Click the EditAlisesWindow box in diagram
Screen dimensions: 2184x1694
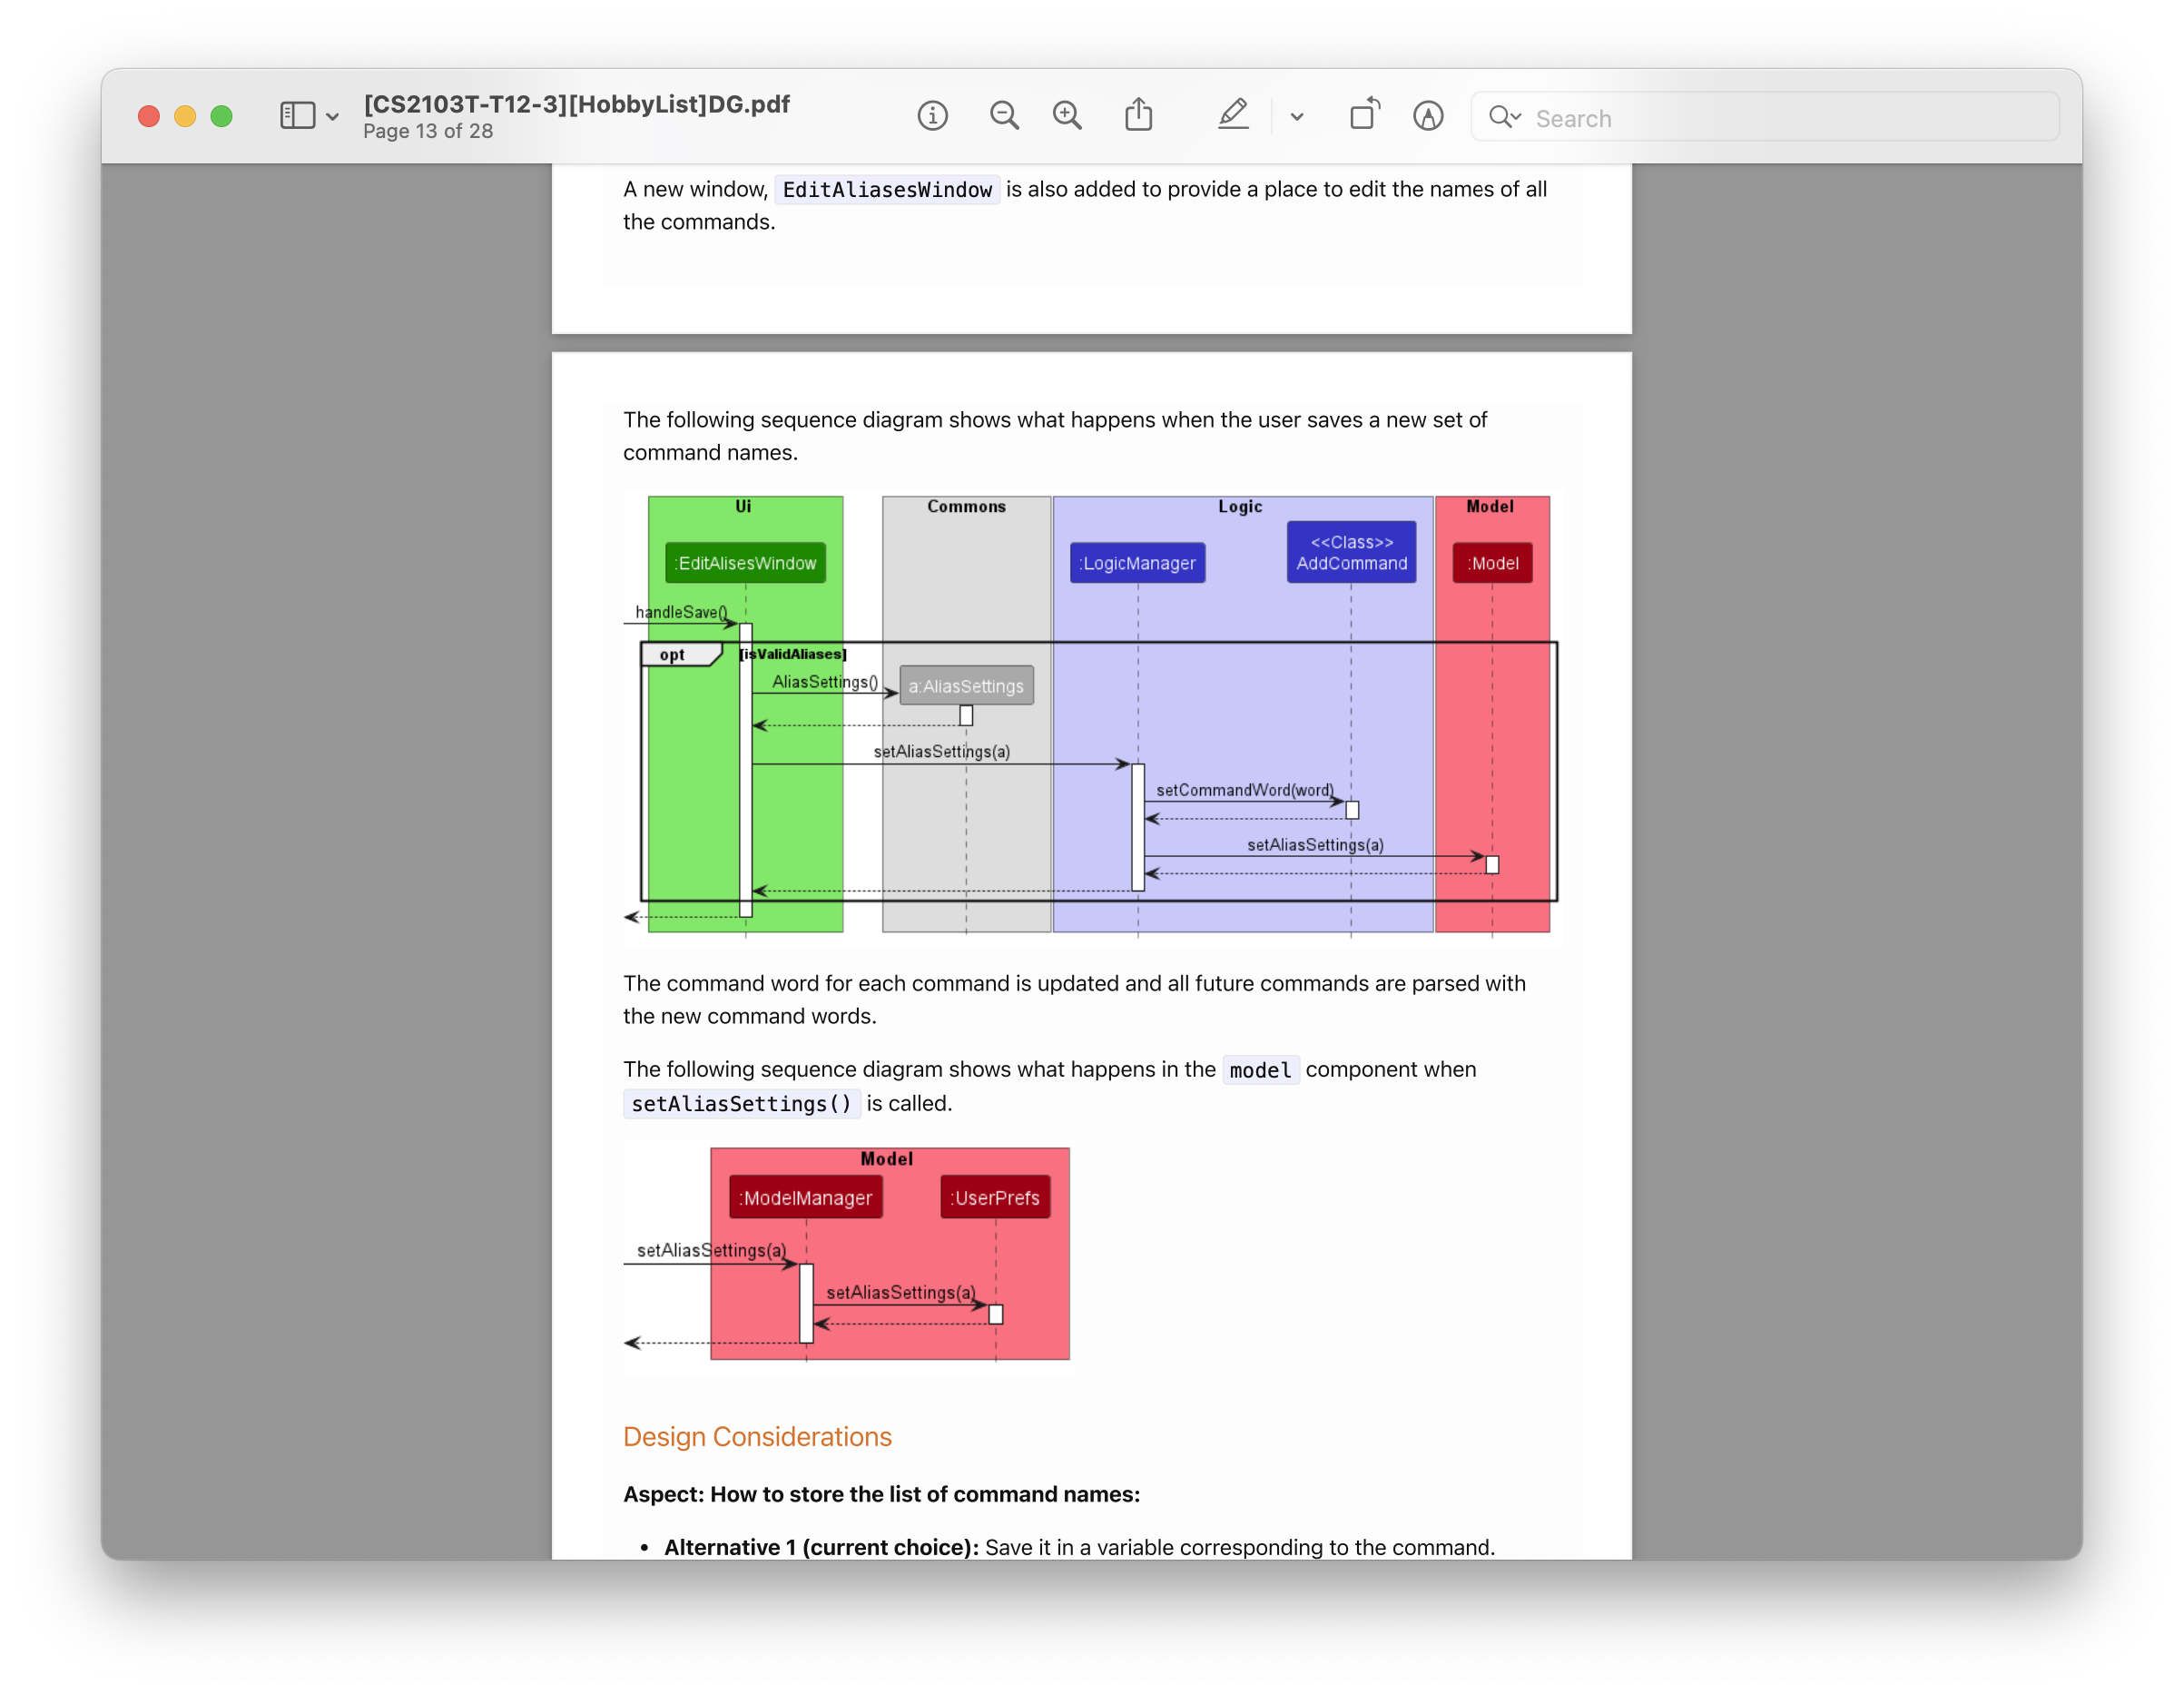[745, 563]
